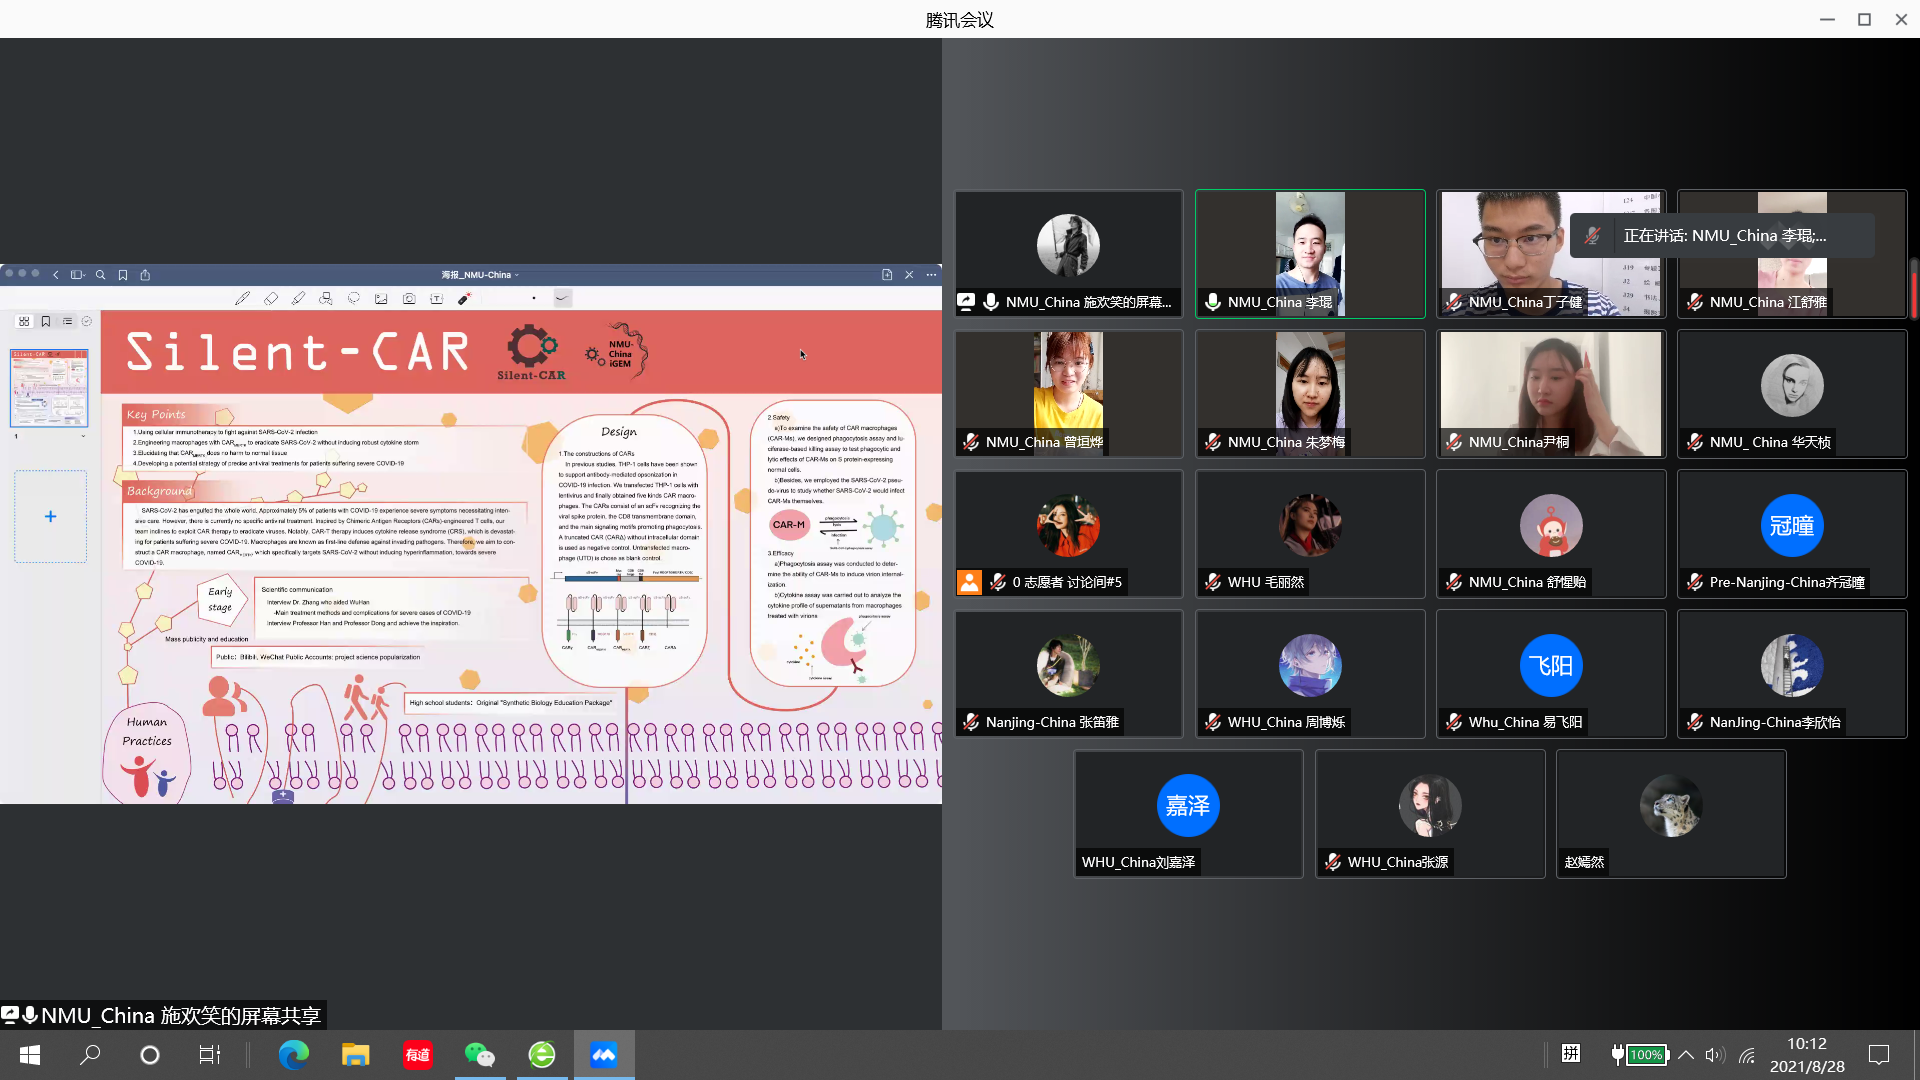The image size is (1920, 1080).
Task: Toggle the bookmark icon in header
Action: (x=123, y=275)
